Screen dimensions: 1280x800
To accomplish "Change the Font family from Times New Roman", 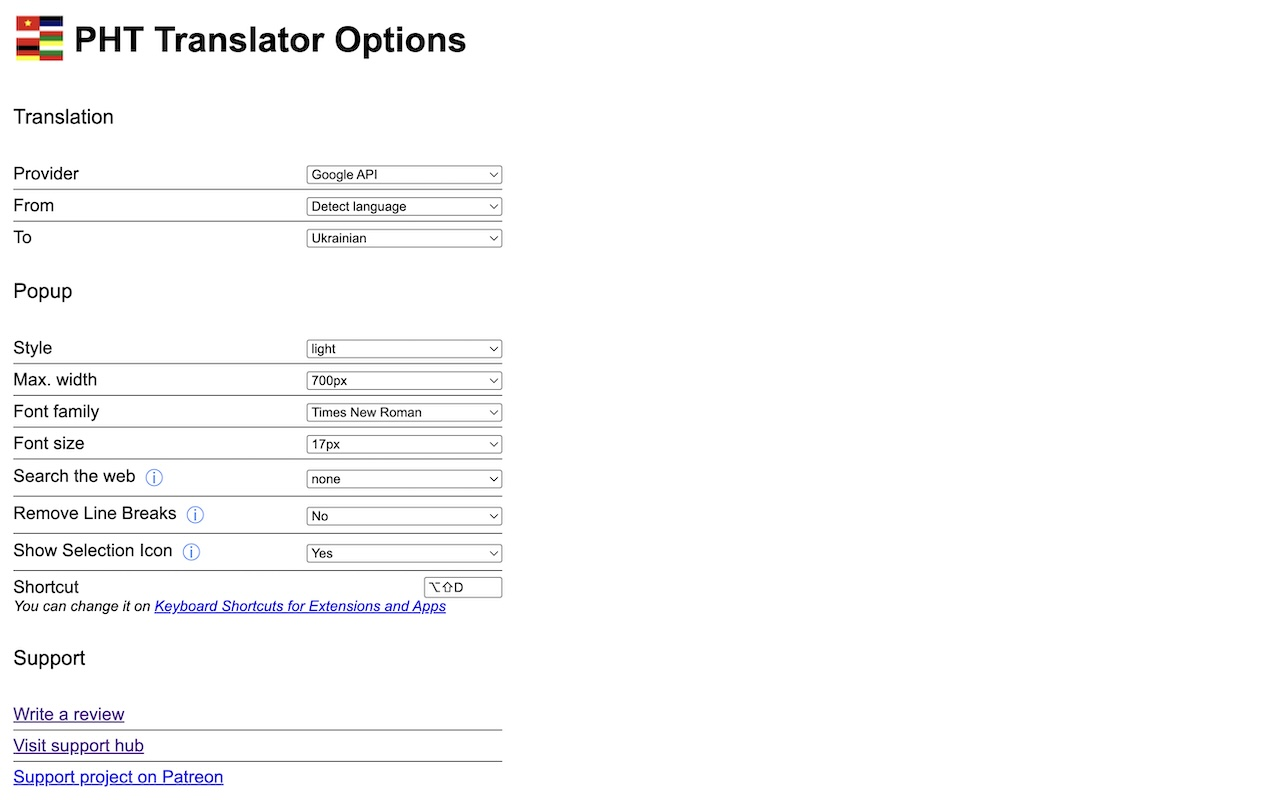I will (404, 412).
